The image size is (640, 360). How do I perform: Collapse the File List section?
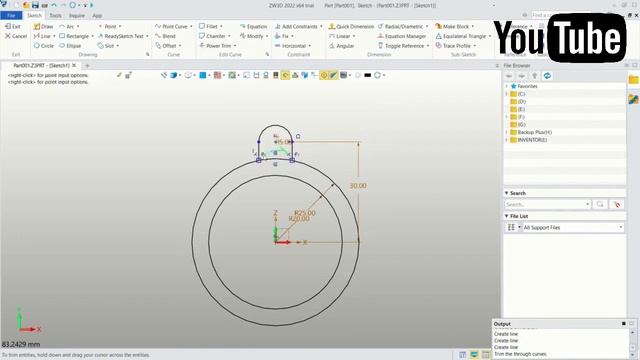pos(507,216)
